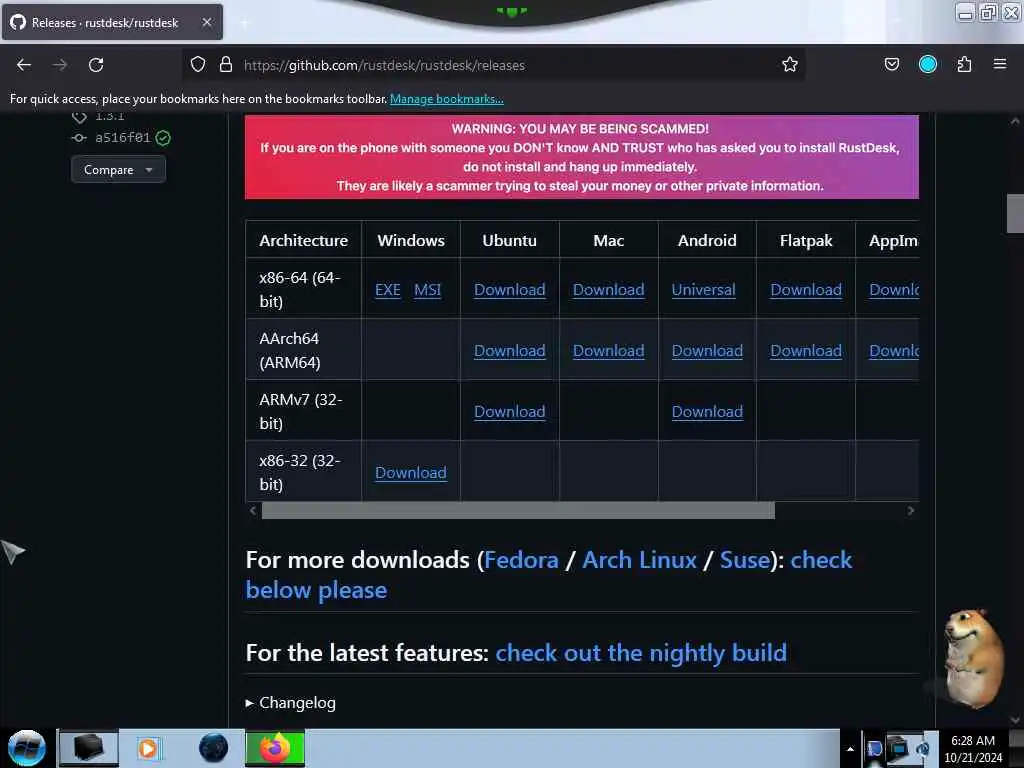1024x768 pixels.
Task: Open the Manage bookmarks link
Action: click(x=447, y=99)
